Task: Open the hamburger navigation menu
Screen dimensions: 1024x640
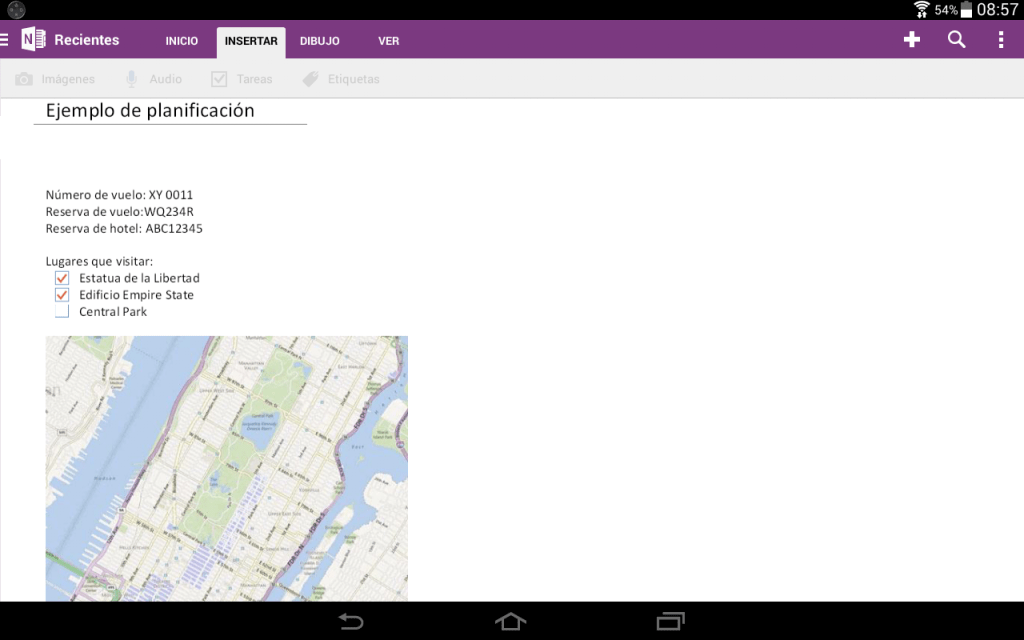Action: point(5,40)
